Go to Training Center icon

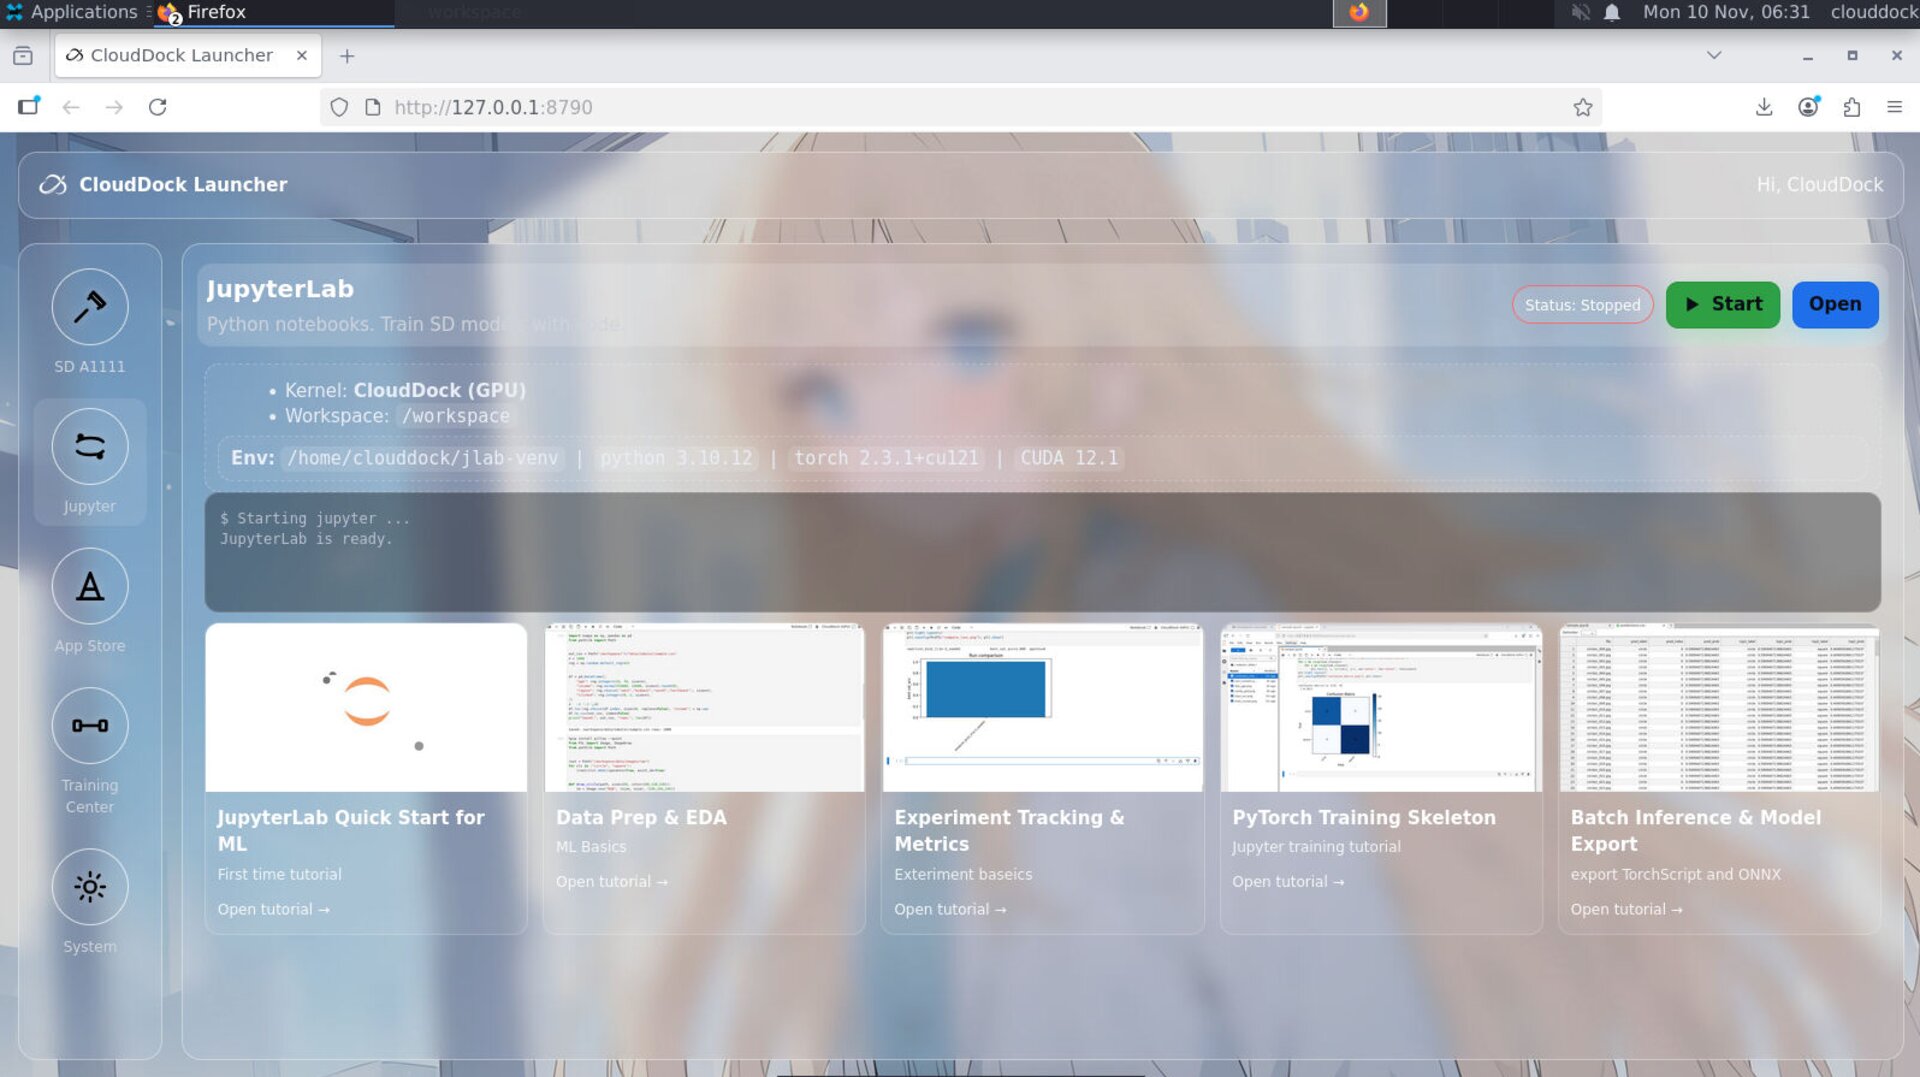(x=90, y=727)
